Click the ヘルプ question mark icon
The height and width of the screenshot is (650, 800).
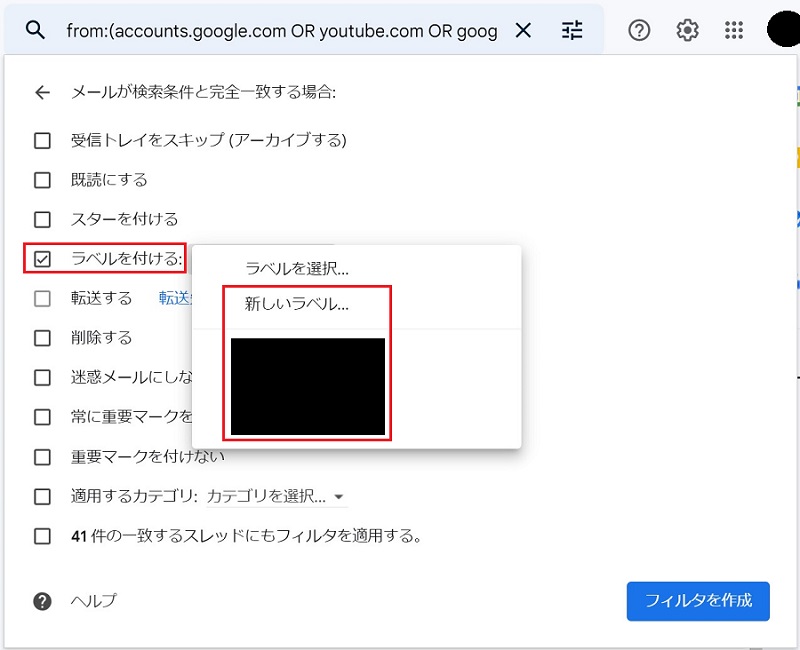[42, 601]
